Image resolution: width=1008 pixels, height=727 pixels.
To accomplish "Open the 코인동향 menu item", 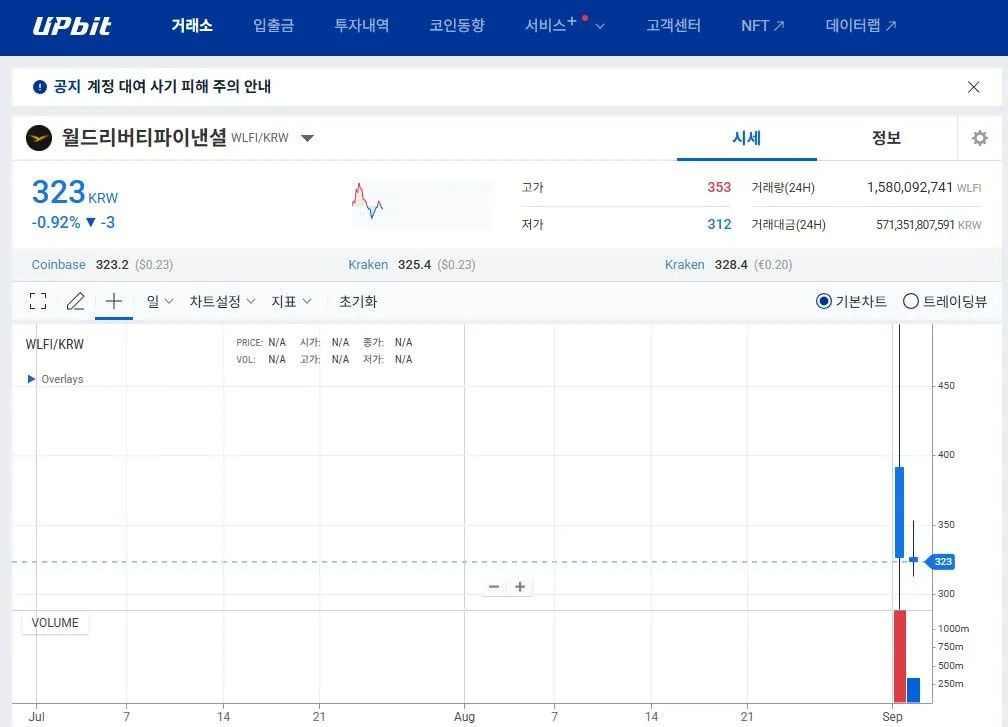I will [457, 27].
